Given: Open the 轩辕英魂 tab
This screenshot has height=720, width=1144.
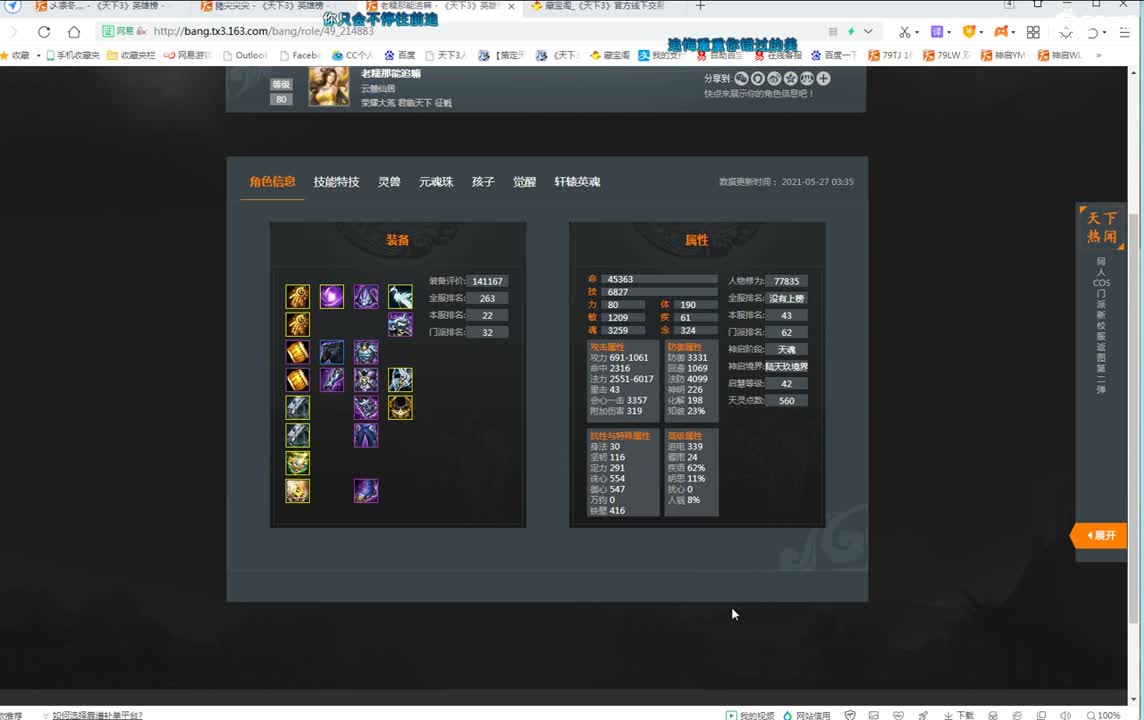Looking at the screenshot, I should pos(577,182).
